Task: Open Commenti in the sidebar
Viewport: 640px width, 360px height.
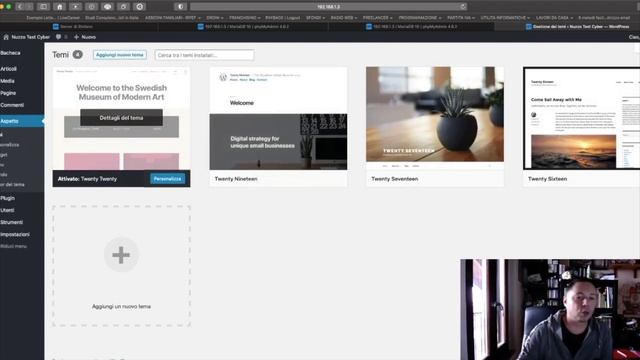Action: tap(12, 105)
